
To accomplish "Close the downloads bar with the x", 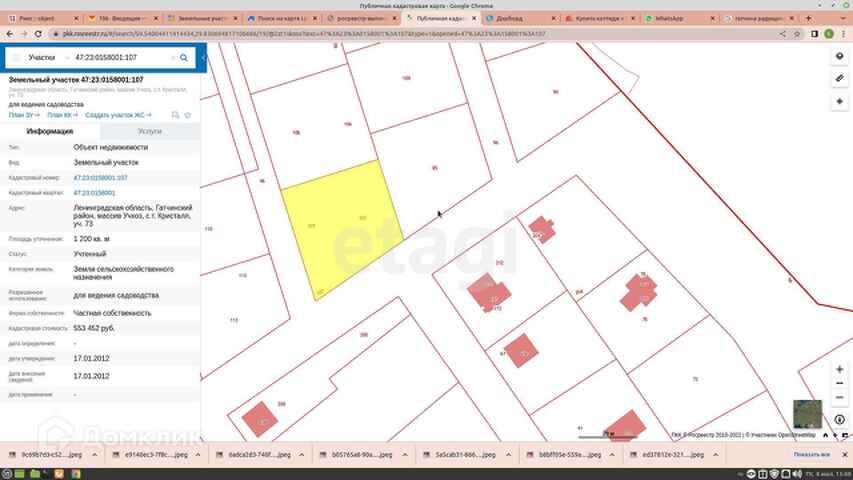I will [x=844, y=455].
